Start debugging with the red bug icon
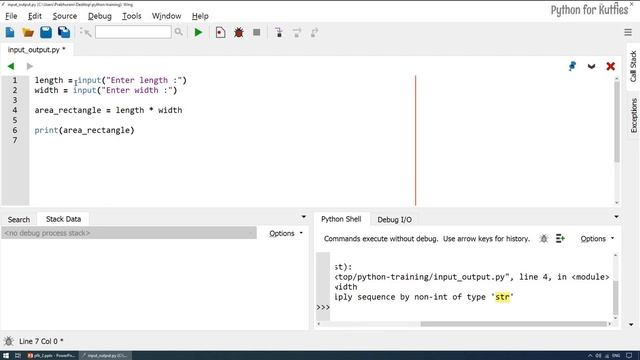The width and height of the screenshot is (640, 360). pos(239,32)
